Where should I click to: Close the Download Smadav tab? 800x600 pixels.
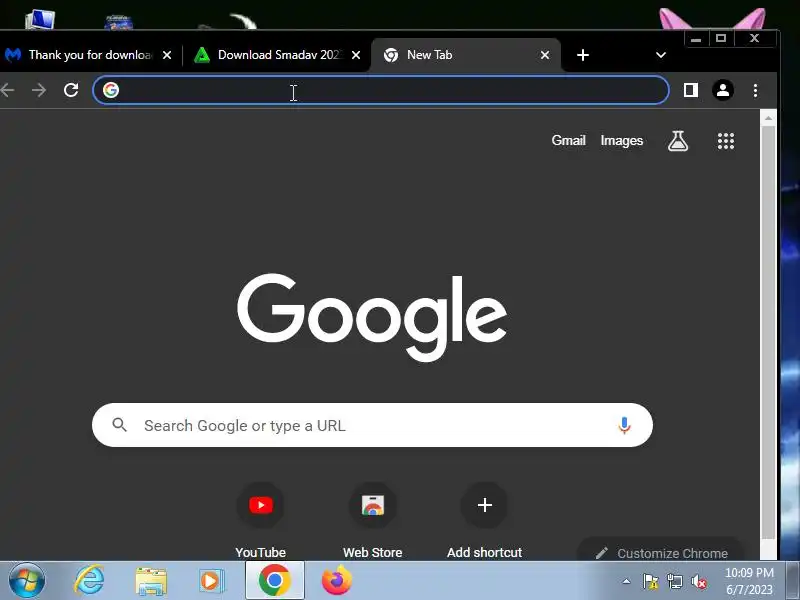pyautogui.click(x=356, y=55)
